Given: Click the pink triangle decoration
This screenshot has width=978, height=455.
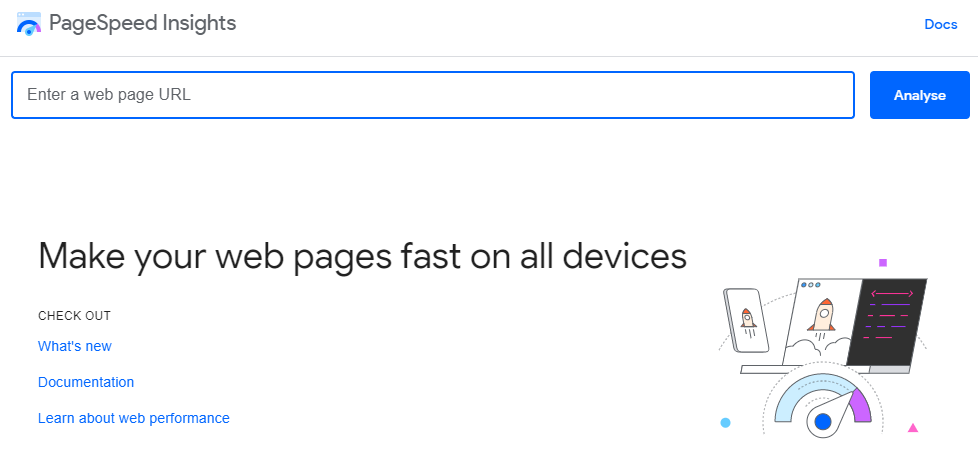Looking at the screenshot, I should [912, 428].
